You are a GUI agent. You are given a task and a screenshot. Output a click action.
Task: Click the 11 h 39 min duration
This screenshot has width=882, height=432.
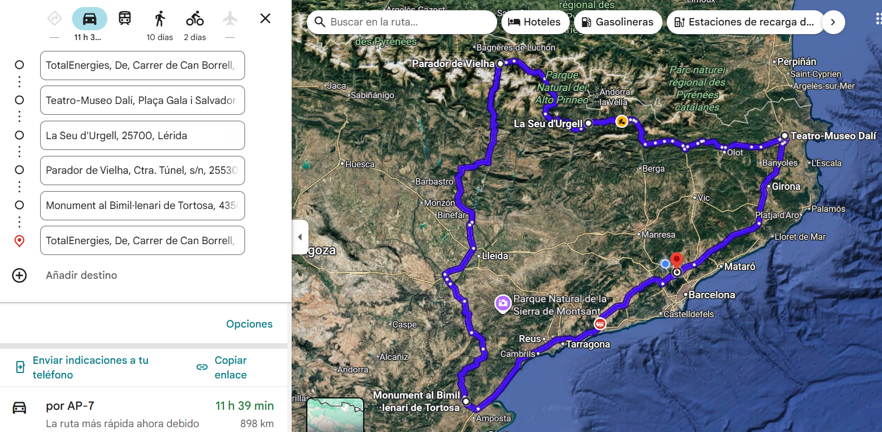245,406
